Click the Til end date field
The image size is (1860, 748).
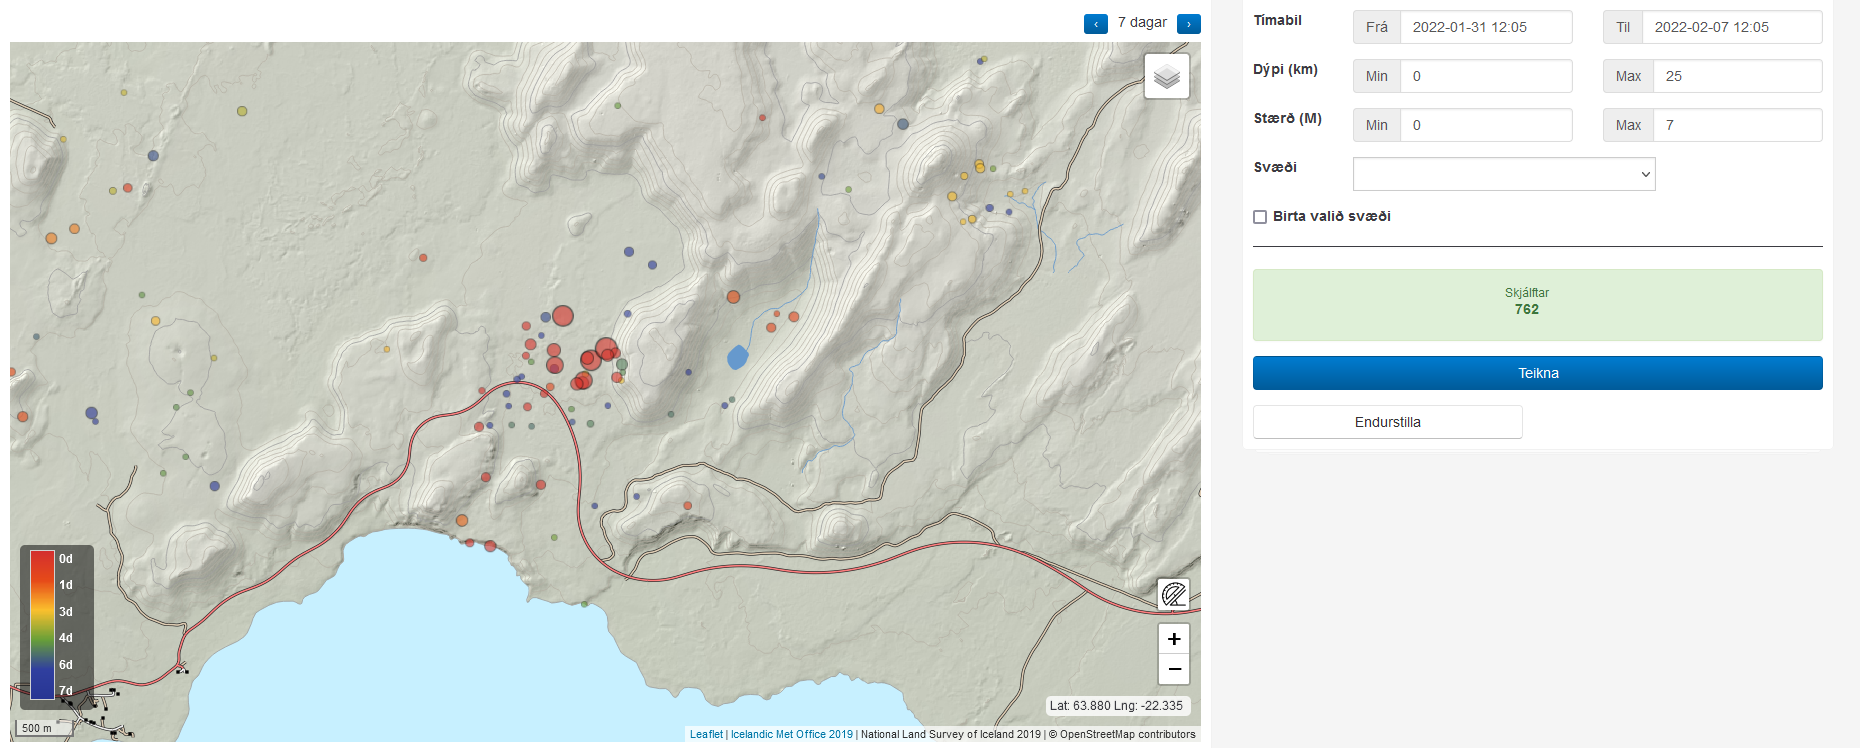pos(1731,27)
